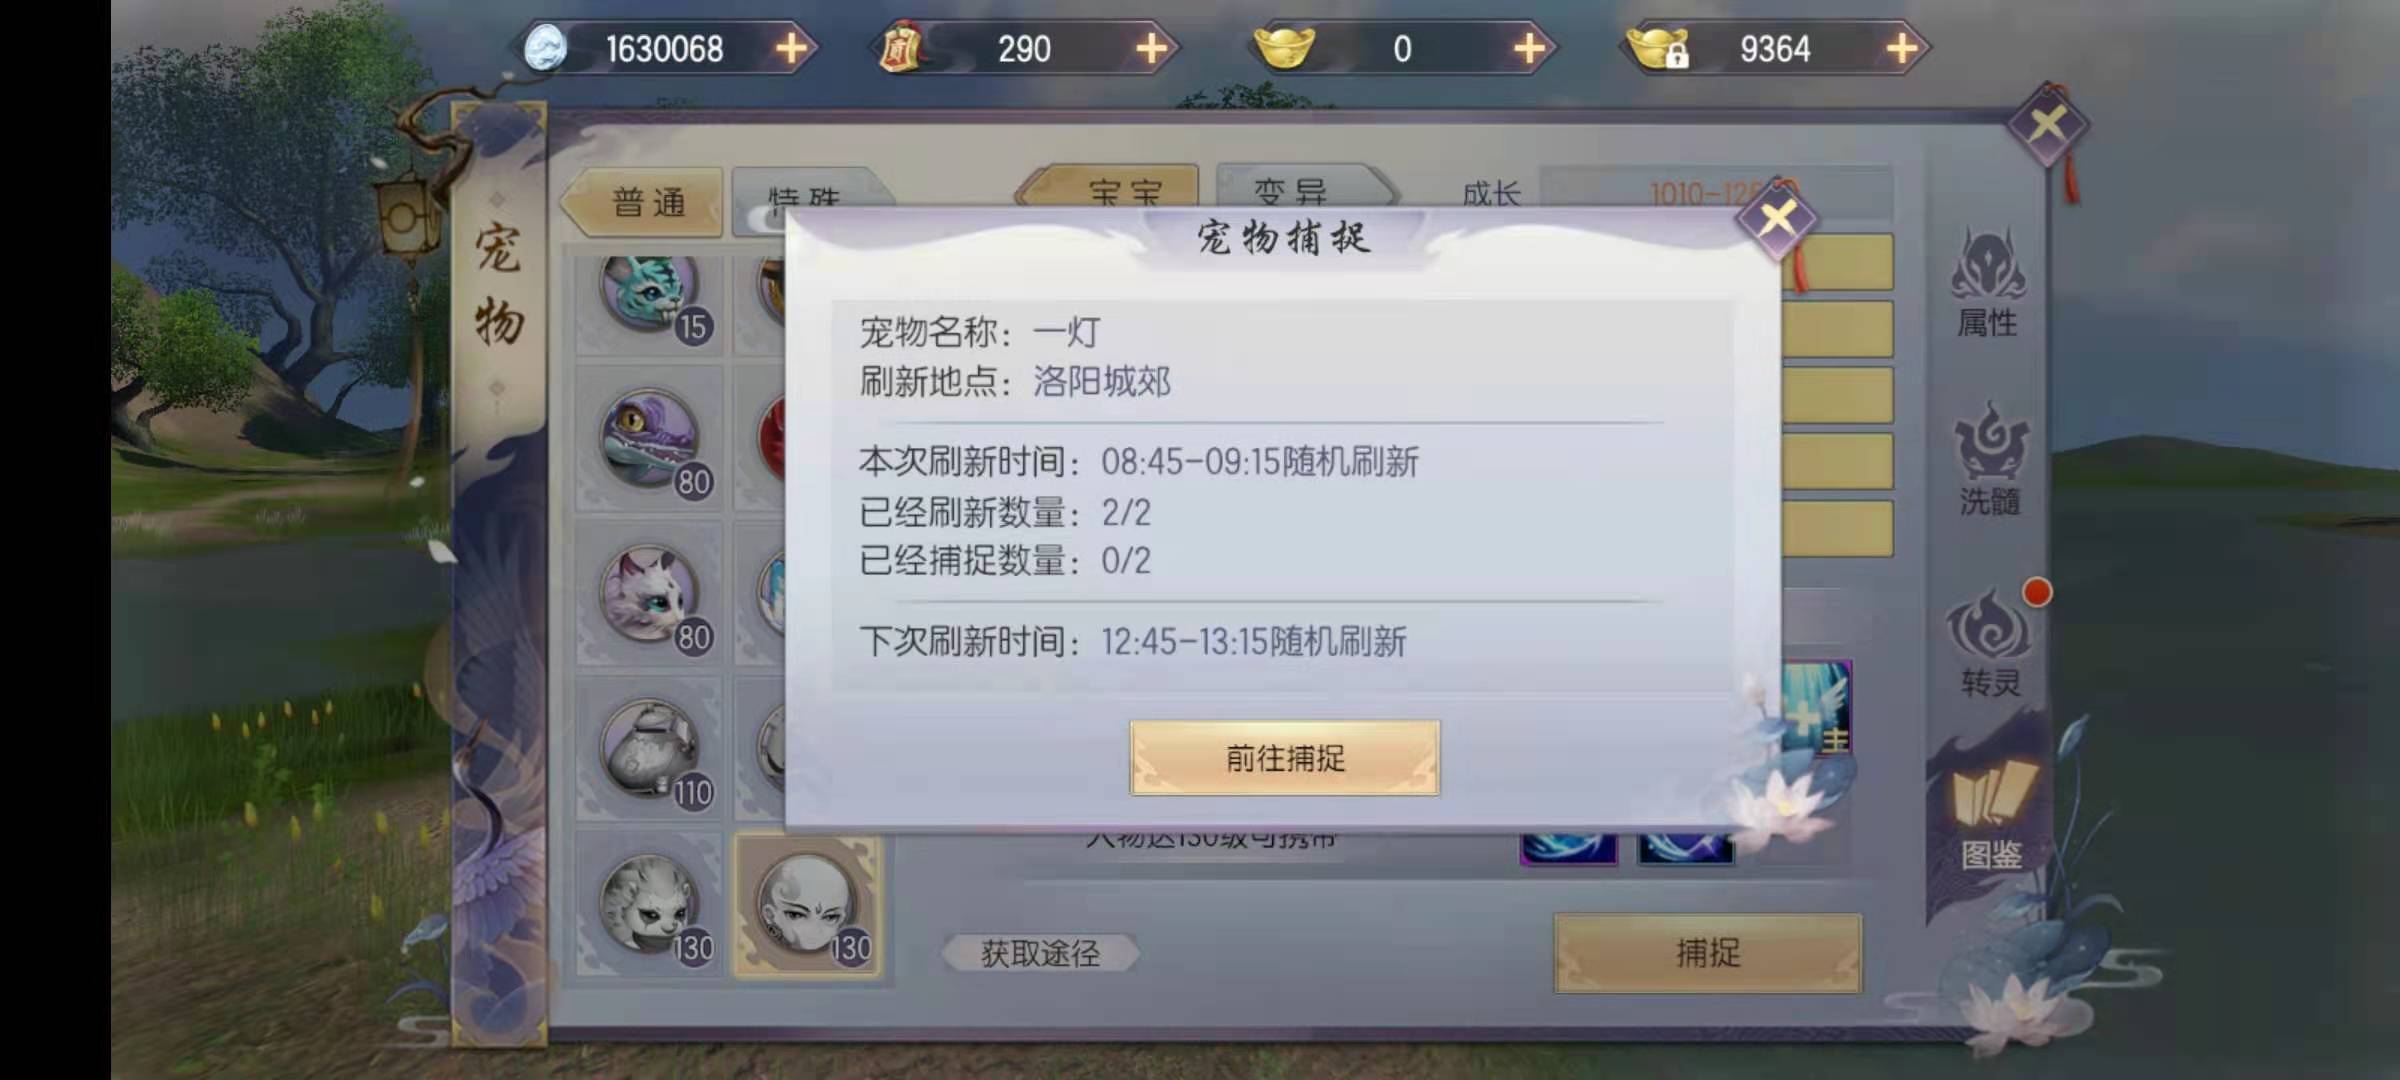The height and width of the screenshot is (1080, 2400).
Task: Select the level 130 monk pet 一灯
Action: (808, 906)
